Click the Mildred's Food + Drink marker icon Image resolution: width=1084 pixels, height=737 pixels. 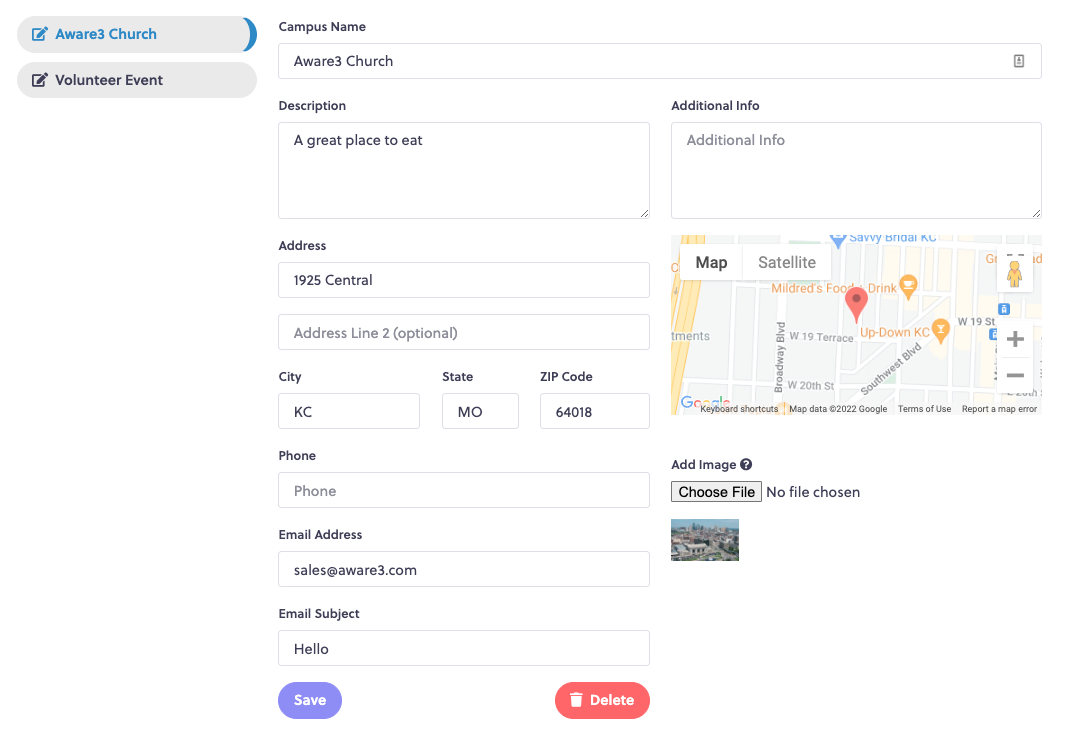pos(908,287)
